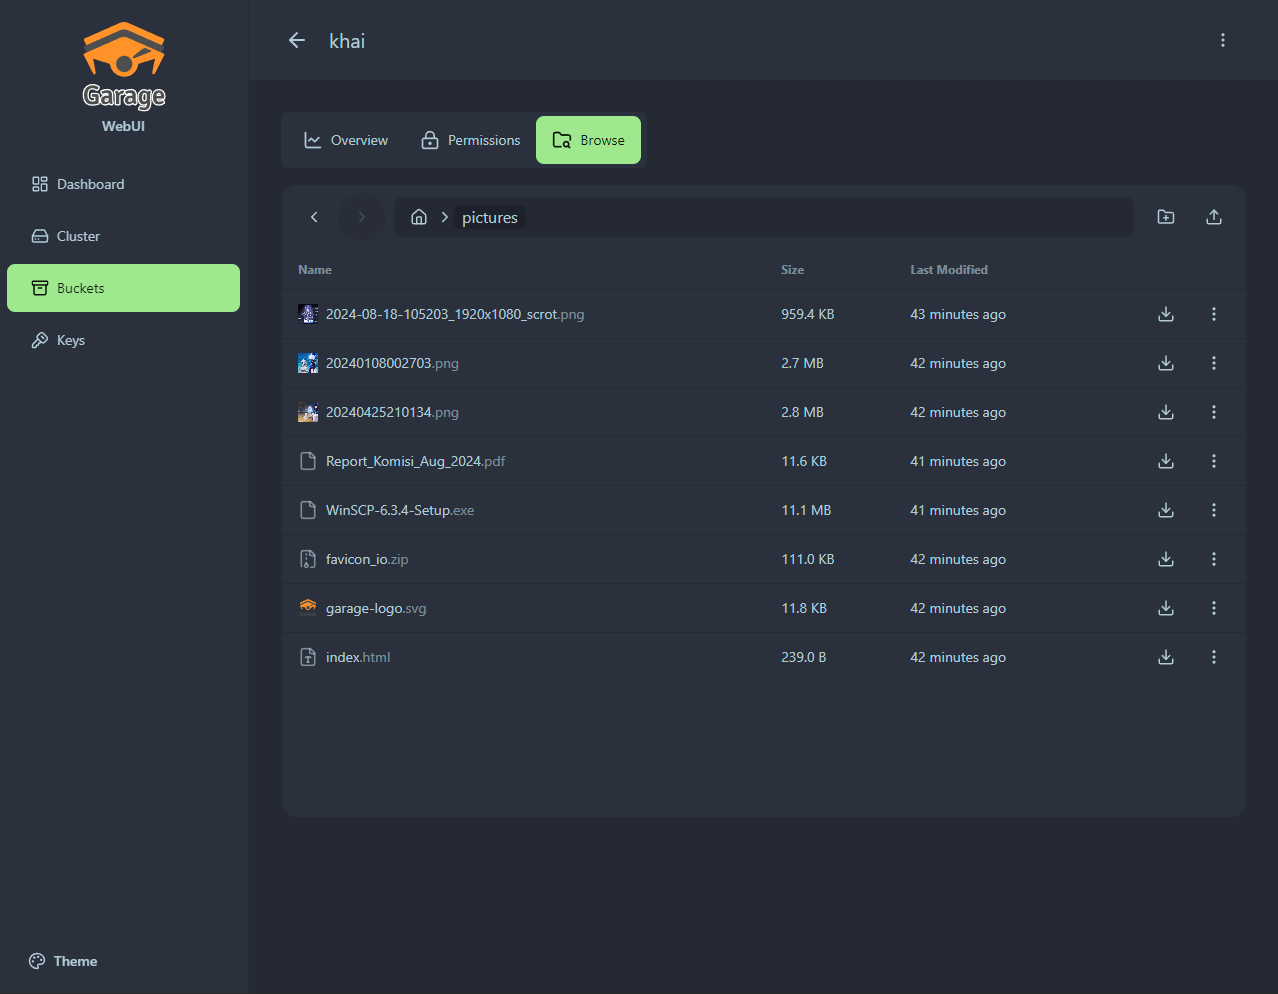This screenshot has width=1278, height=994.
Task: Download the garage-logo.svg file
Action: point(1165,608)
